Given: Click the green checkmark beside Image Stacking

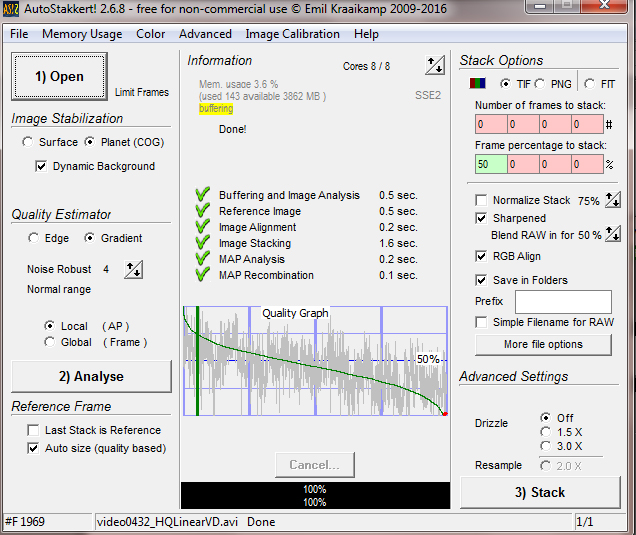Looking at the screenshot, I should click(202, 243).
